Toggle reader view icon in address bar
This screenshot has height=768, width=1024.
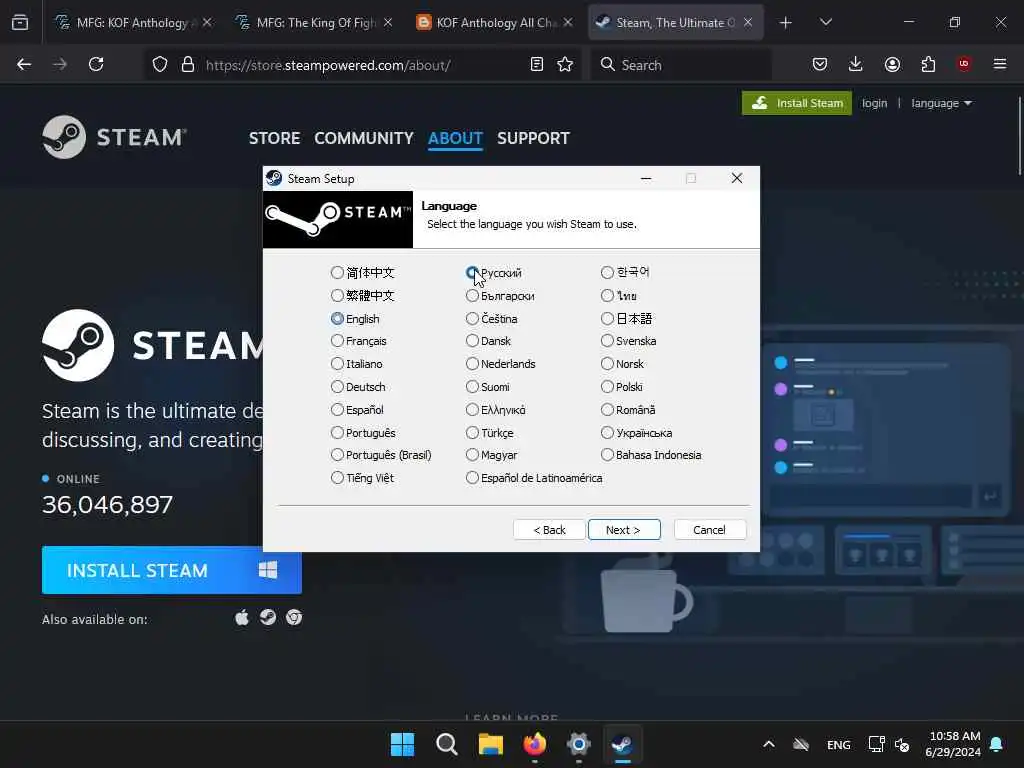pyautogui.click(x=537, y=65)
